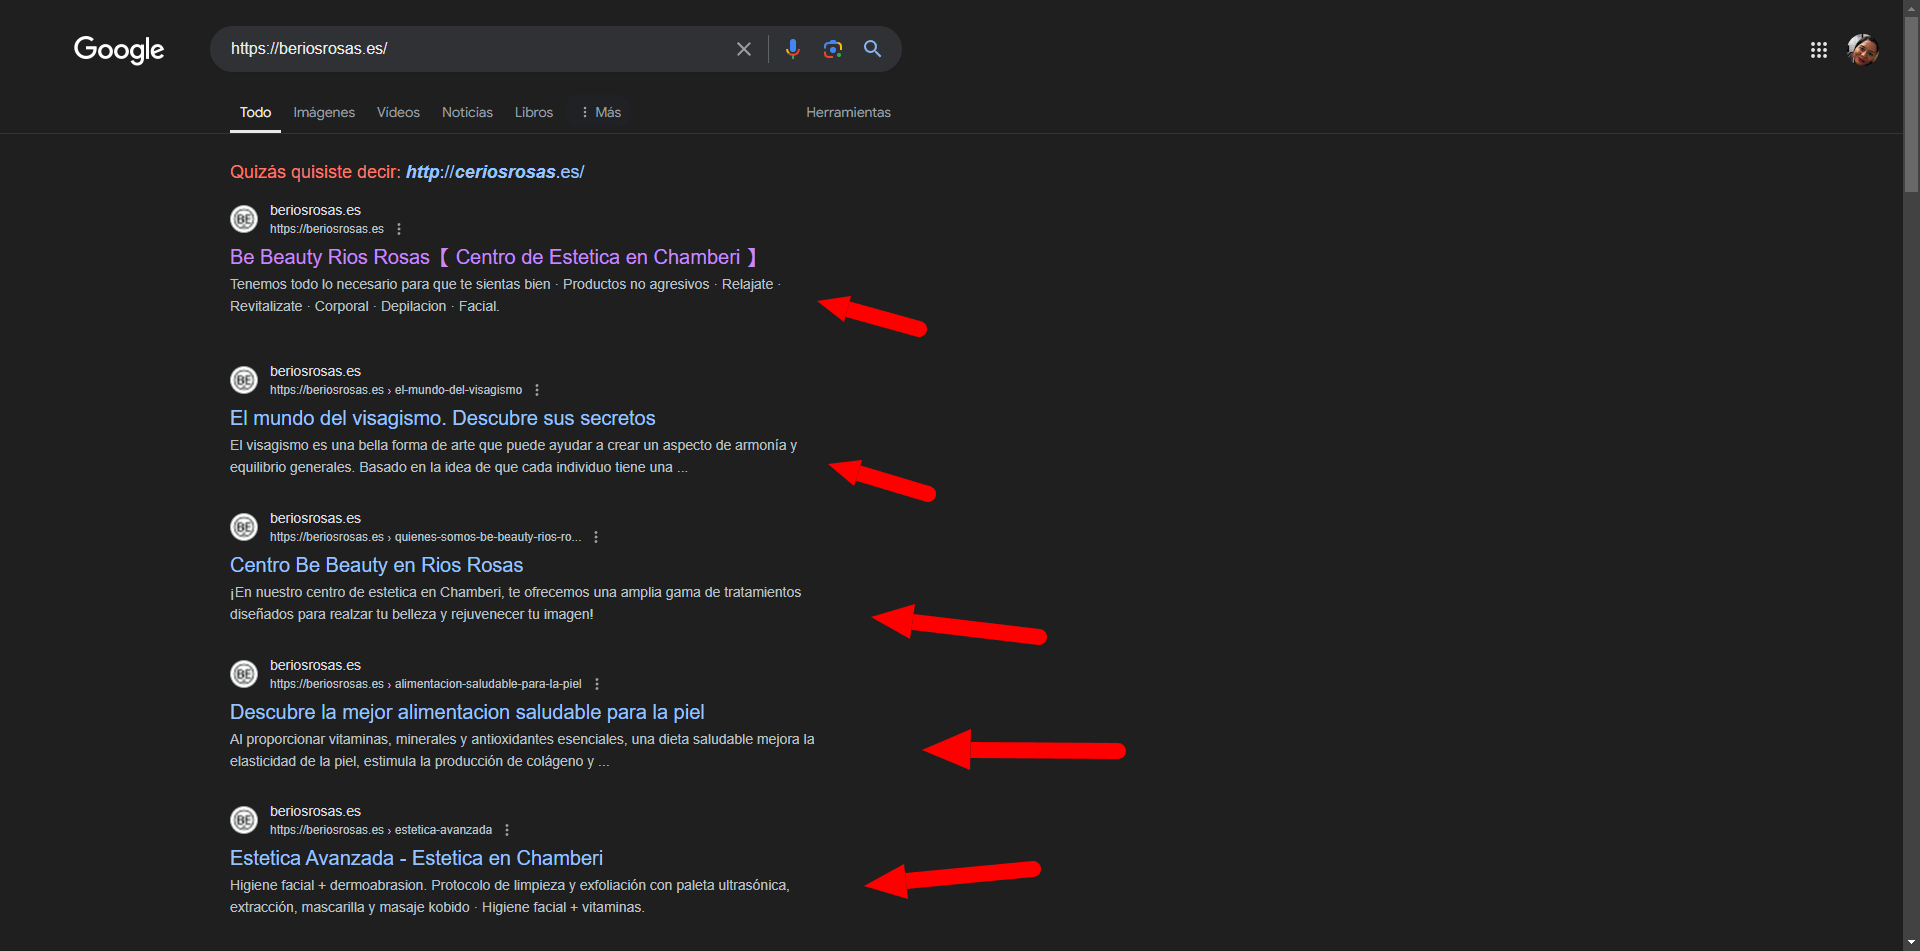Click snippet starting 'El visagismo es una bella'
This screenshot has width=1920, height=951.
click(514, 456)
